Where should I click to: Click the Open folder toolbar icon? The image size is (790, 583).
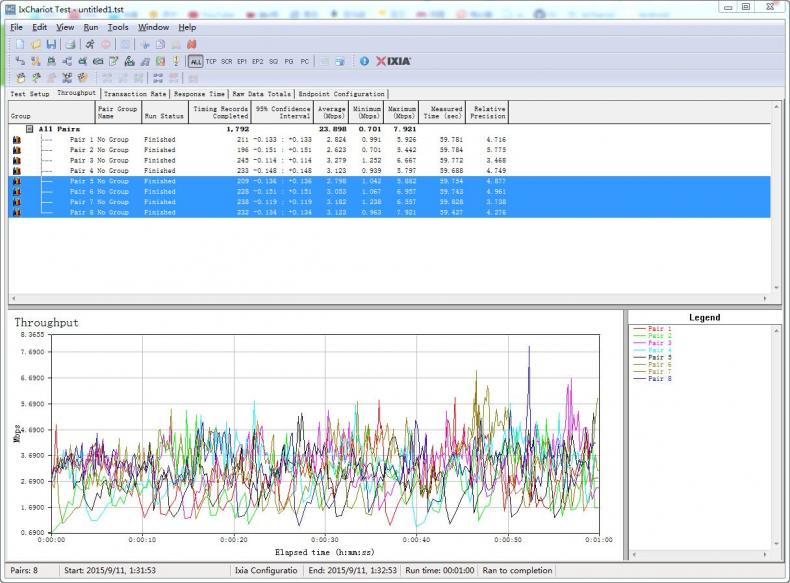click(x=36, y=44)
